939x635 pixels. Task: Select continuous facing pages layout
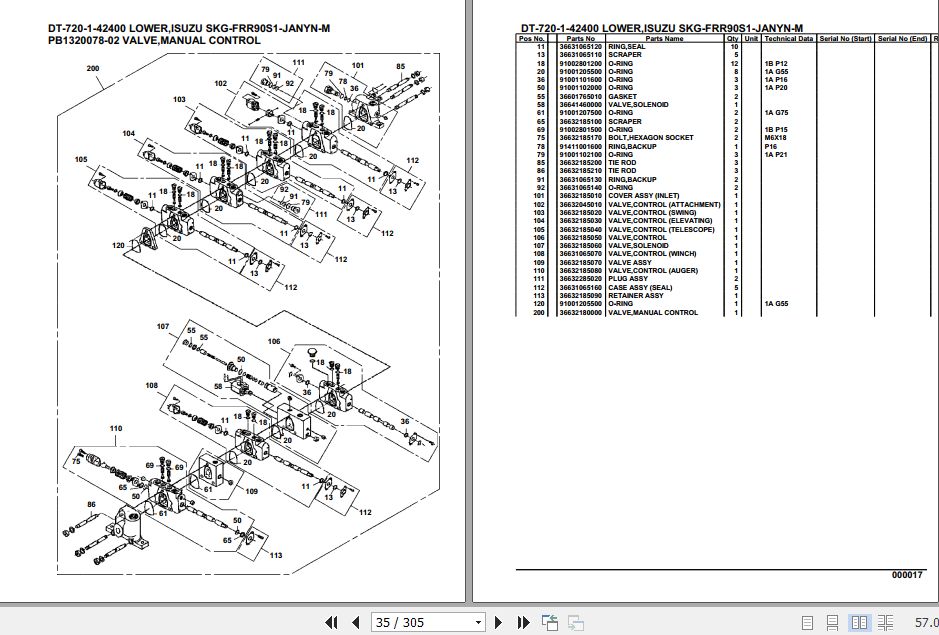pyautogui.click(x=885, y=622)
